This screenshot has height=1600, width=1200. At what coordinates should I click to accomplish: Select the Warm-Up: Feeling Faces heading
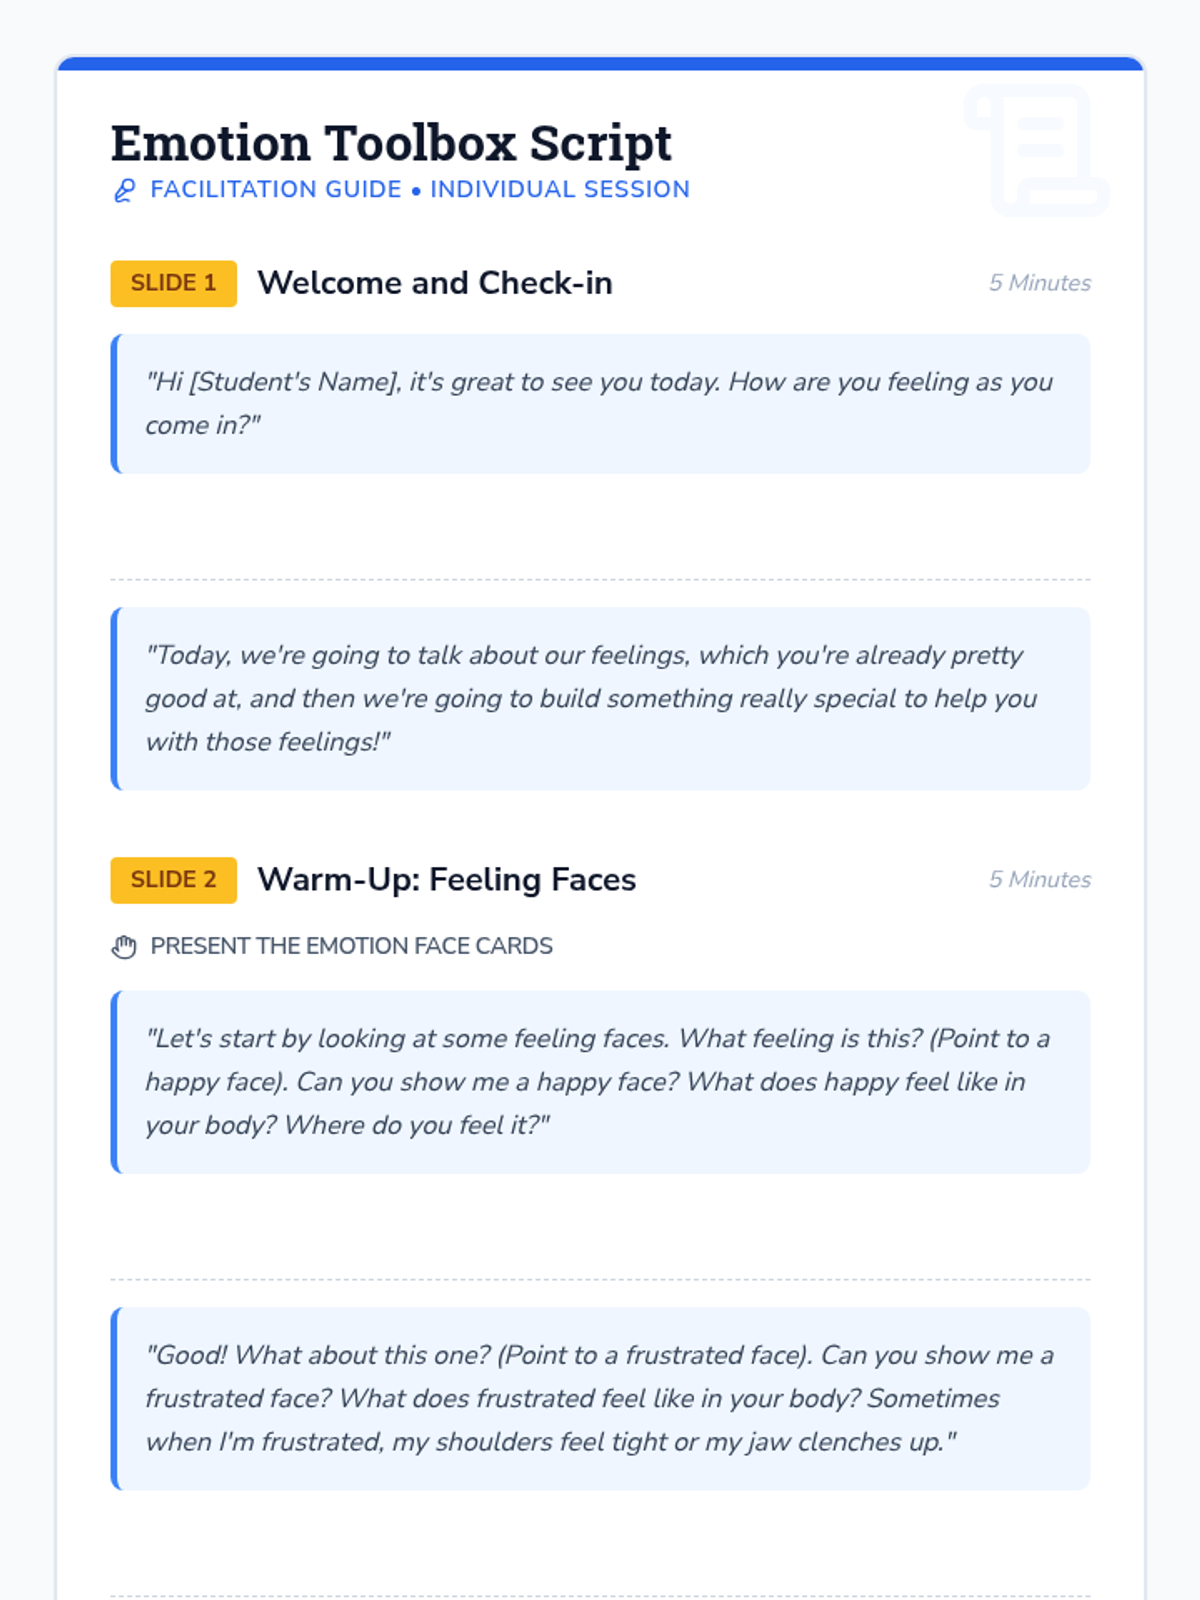point(446,880)
